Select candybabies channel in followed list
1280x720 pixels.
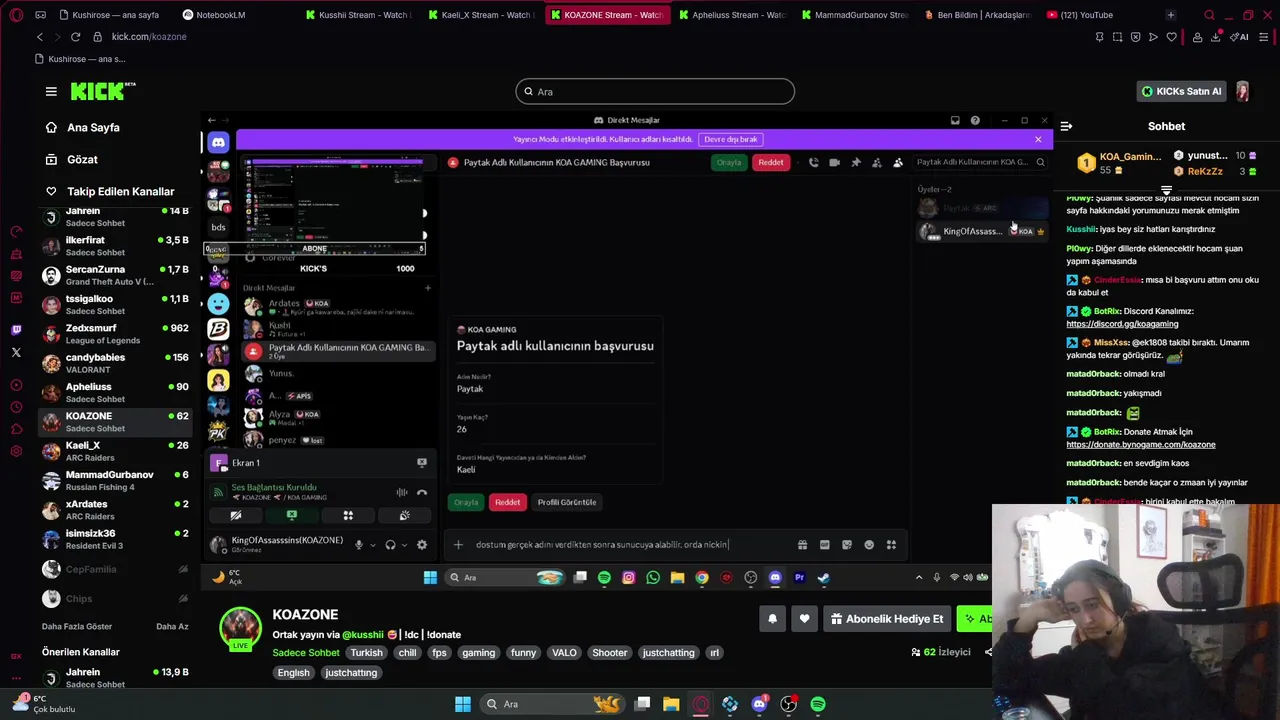pyautogui.click(x=115, y=363)
